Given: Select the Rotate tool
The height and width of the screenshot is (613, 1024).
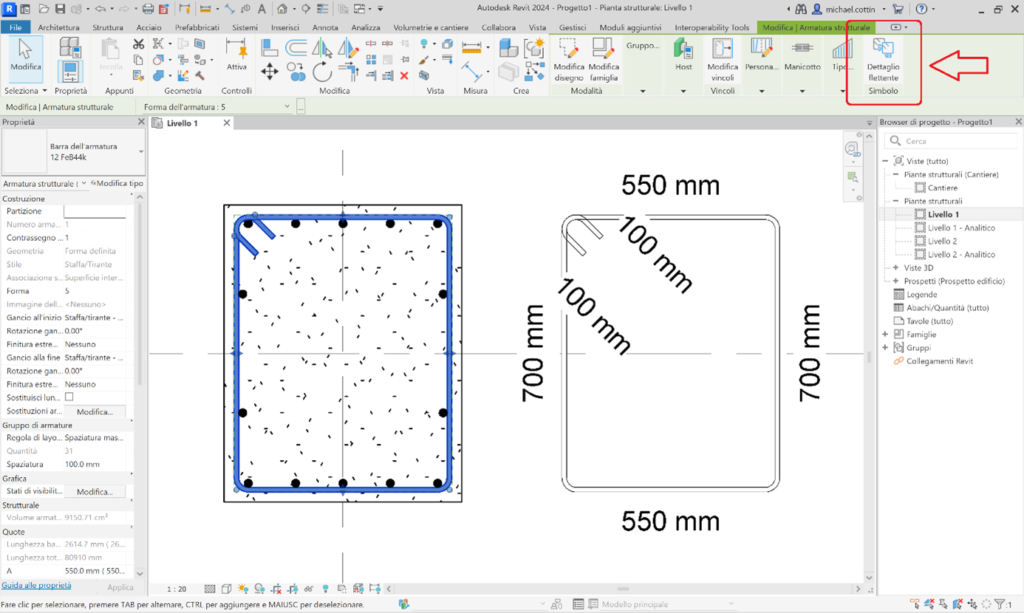Looking at the screenshot, I should 322,72.
